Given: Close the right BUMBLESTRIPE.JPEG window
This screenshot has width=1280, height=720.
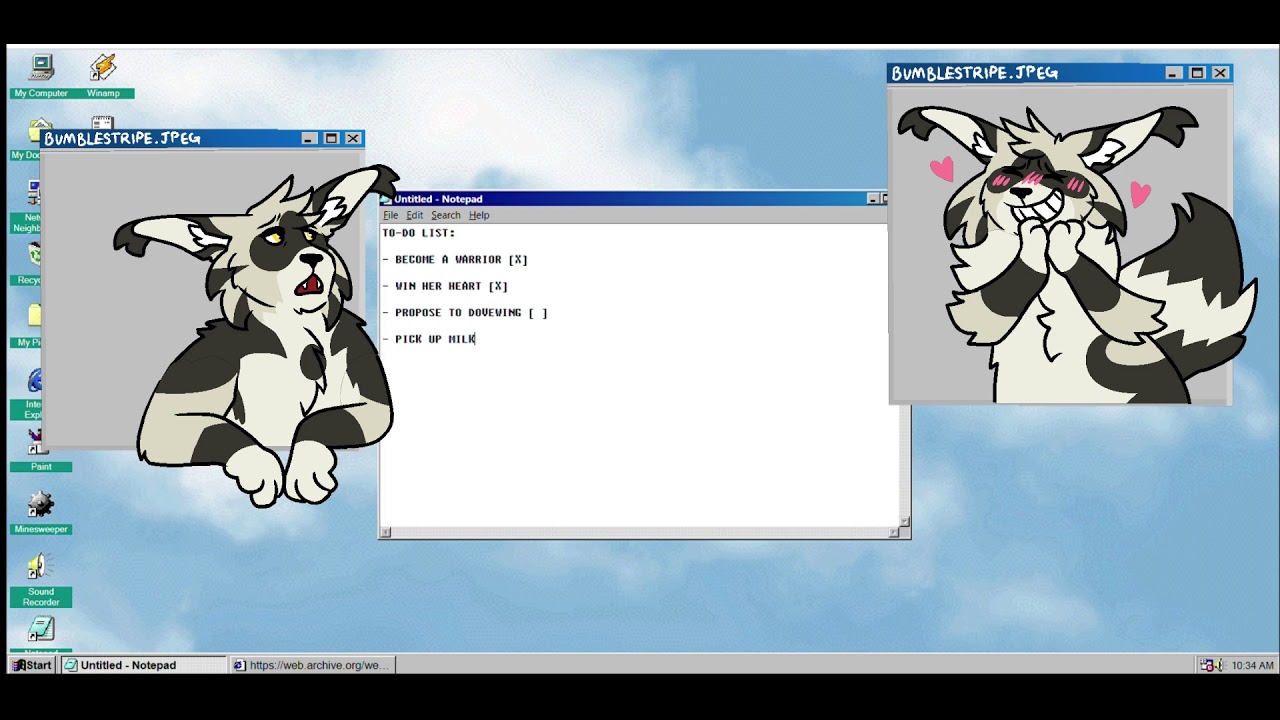Looking at the screenshot, I should [x=1220, y=73].
